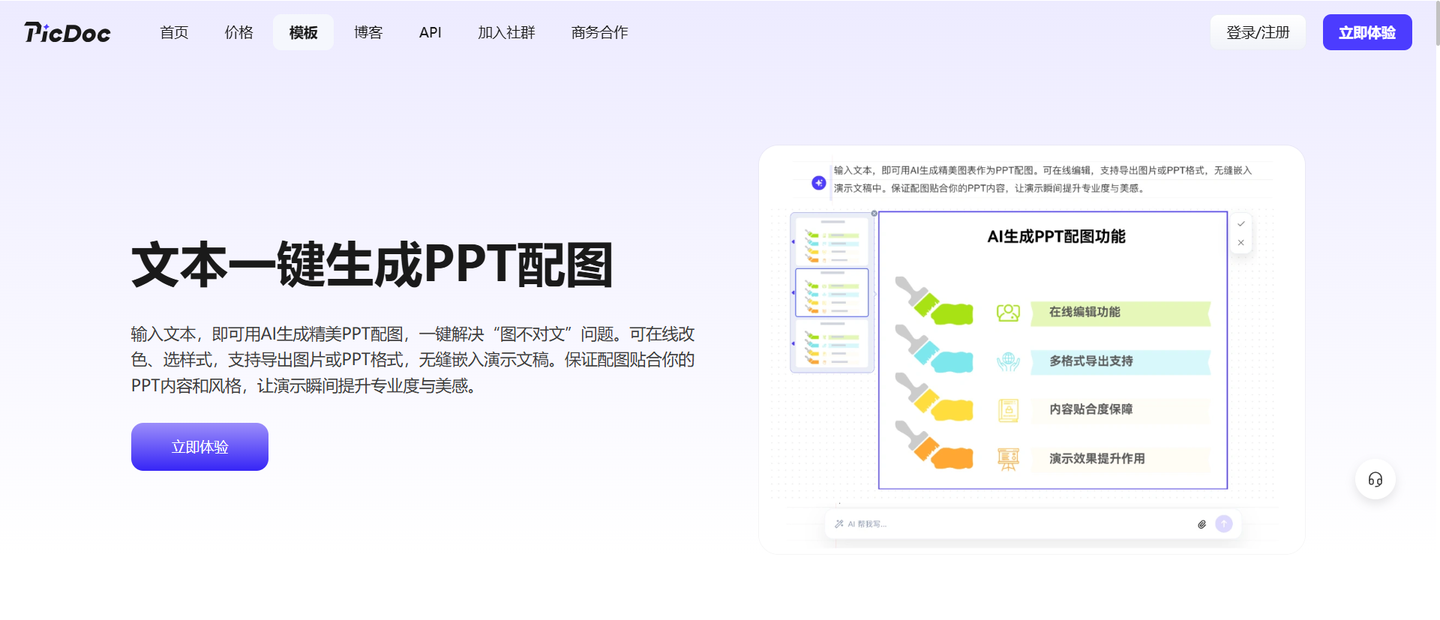
Task: Click the 内容贴合度保障 label
Action: [x=1091, y=410]
